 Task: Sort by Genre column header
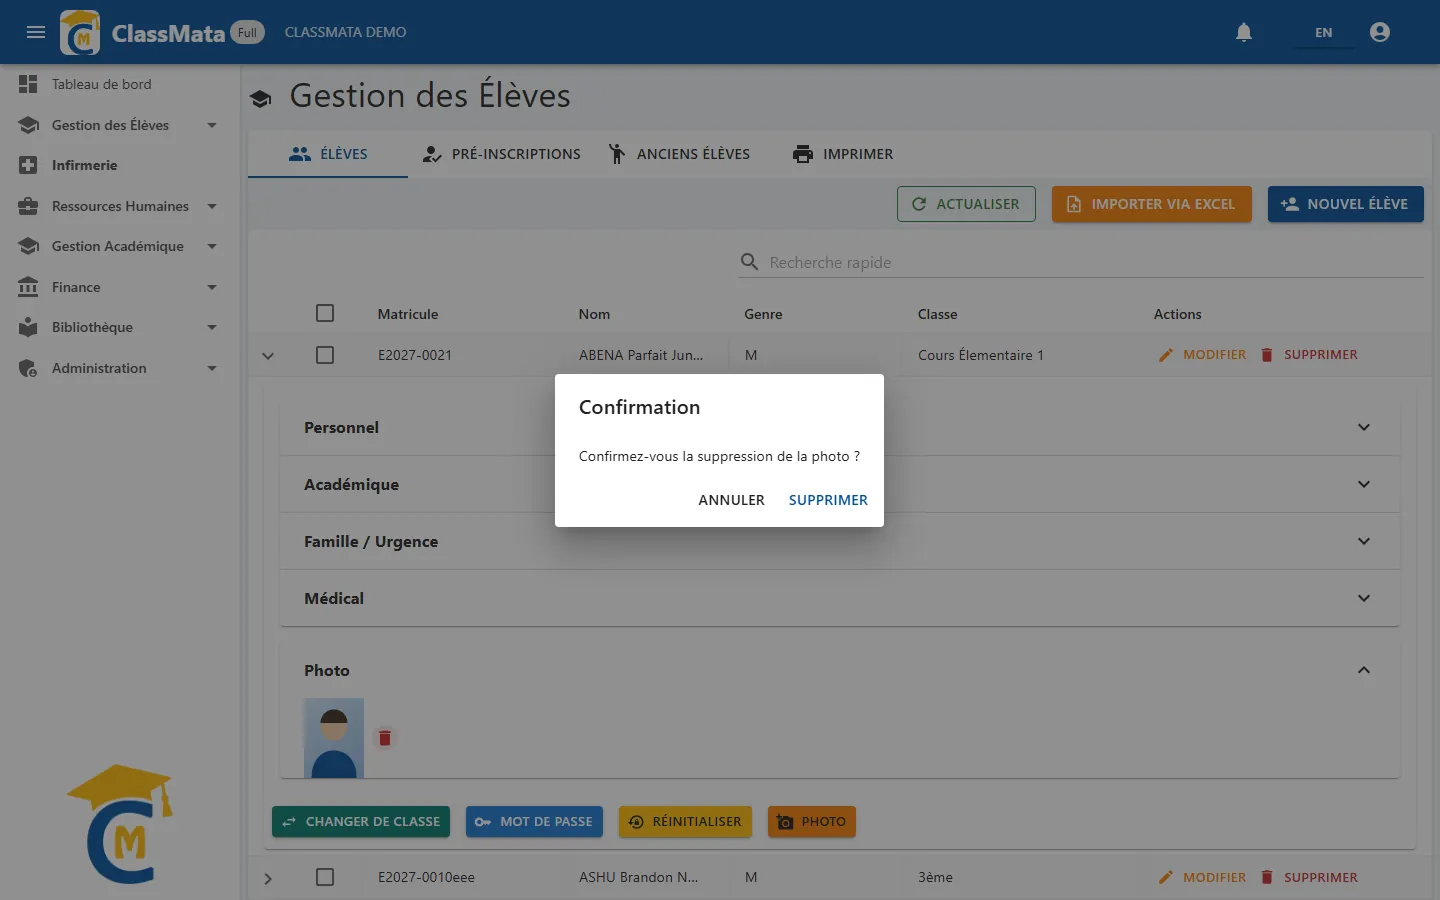(x=763, y=314)
